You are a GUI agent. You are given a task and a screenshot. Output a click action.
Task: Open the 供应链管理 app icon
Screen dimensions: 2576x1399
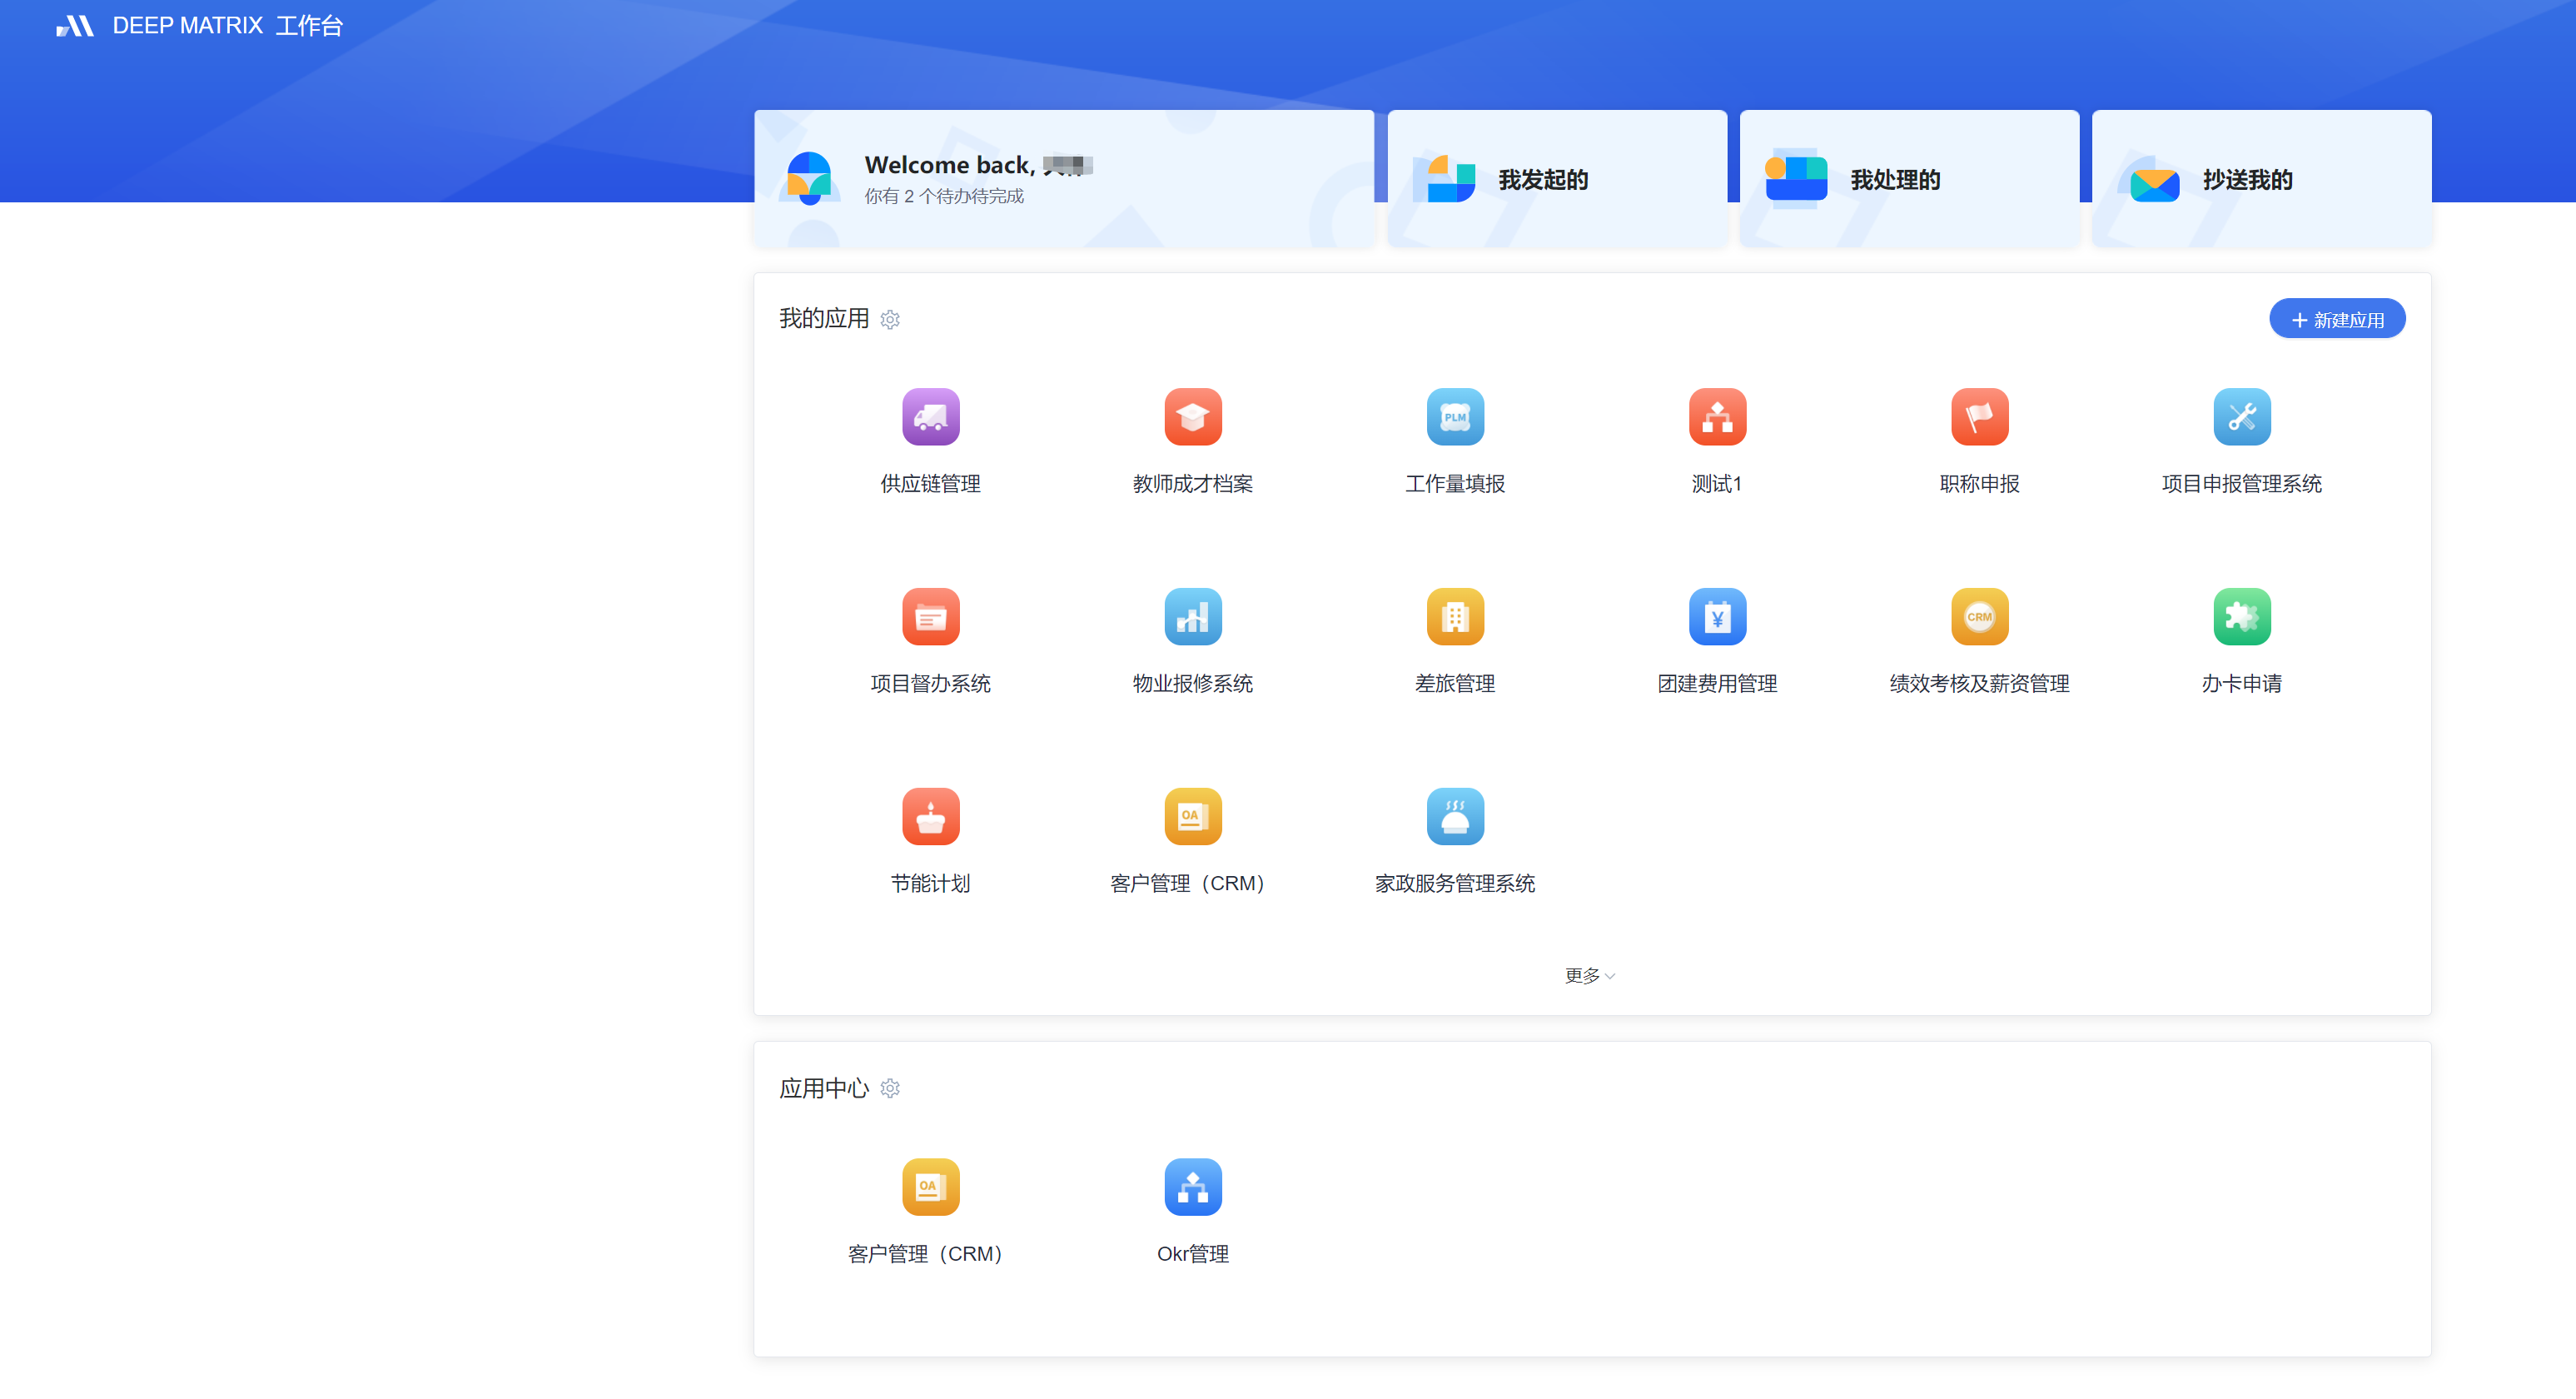click(x=930, y=416)
